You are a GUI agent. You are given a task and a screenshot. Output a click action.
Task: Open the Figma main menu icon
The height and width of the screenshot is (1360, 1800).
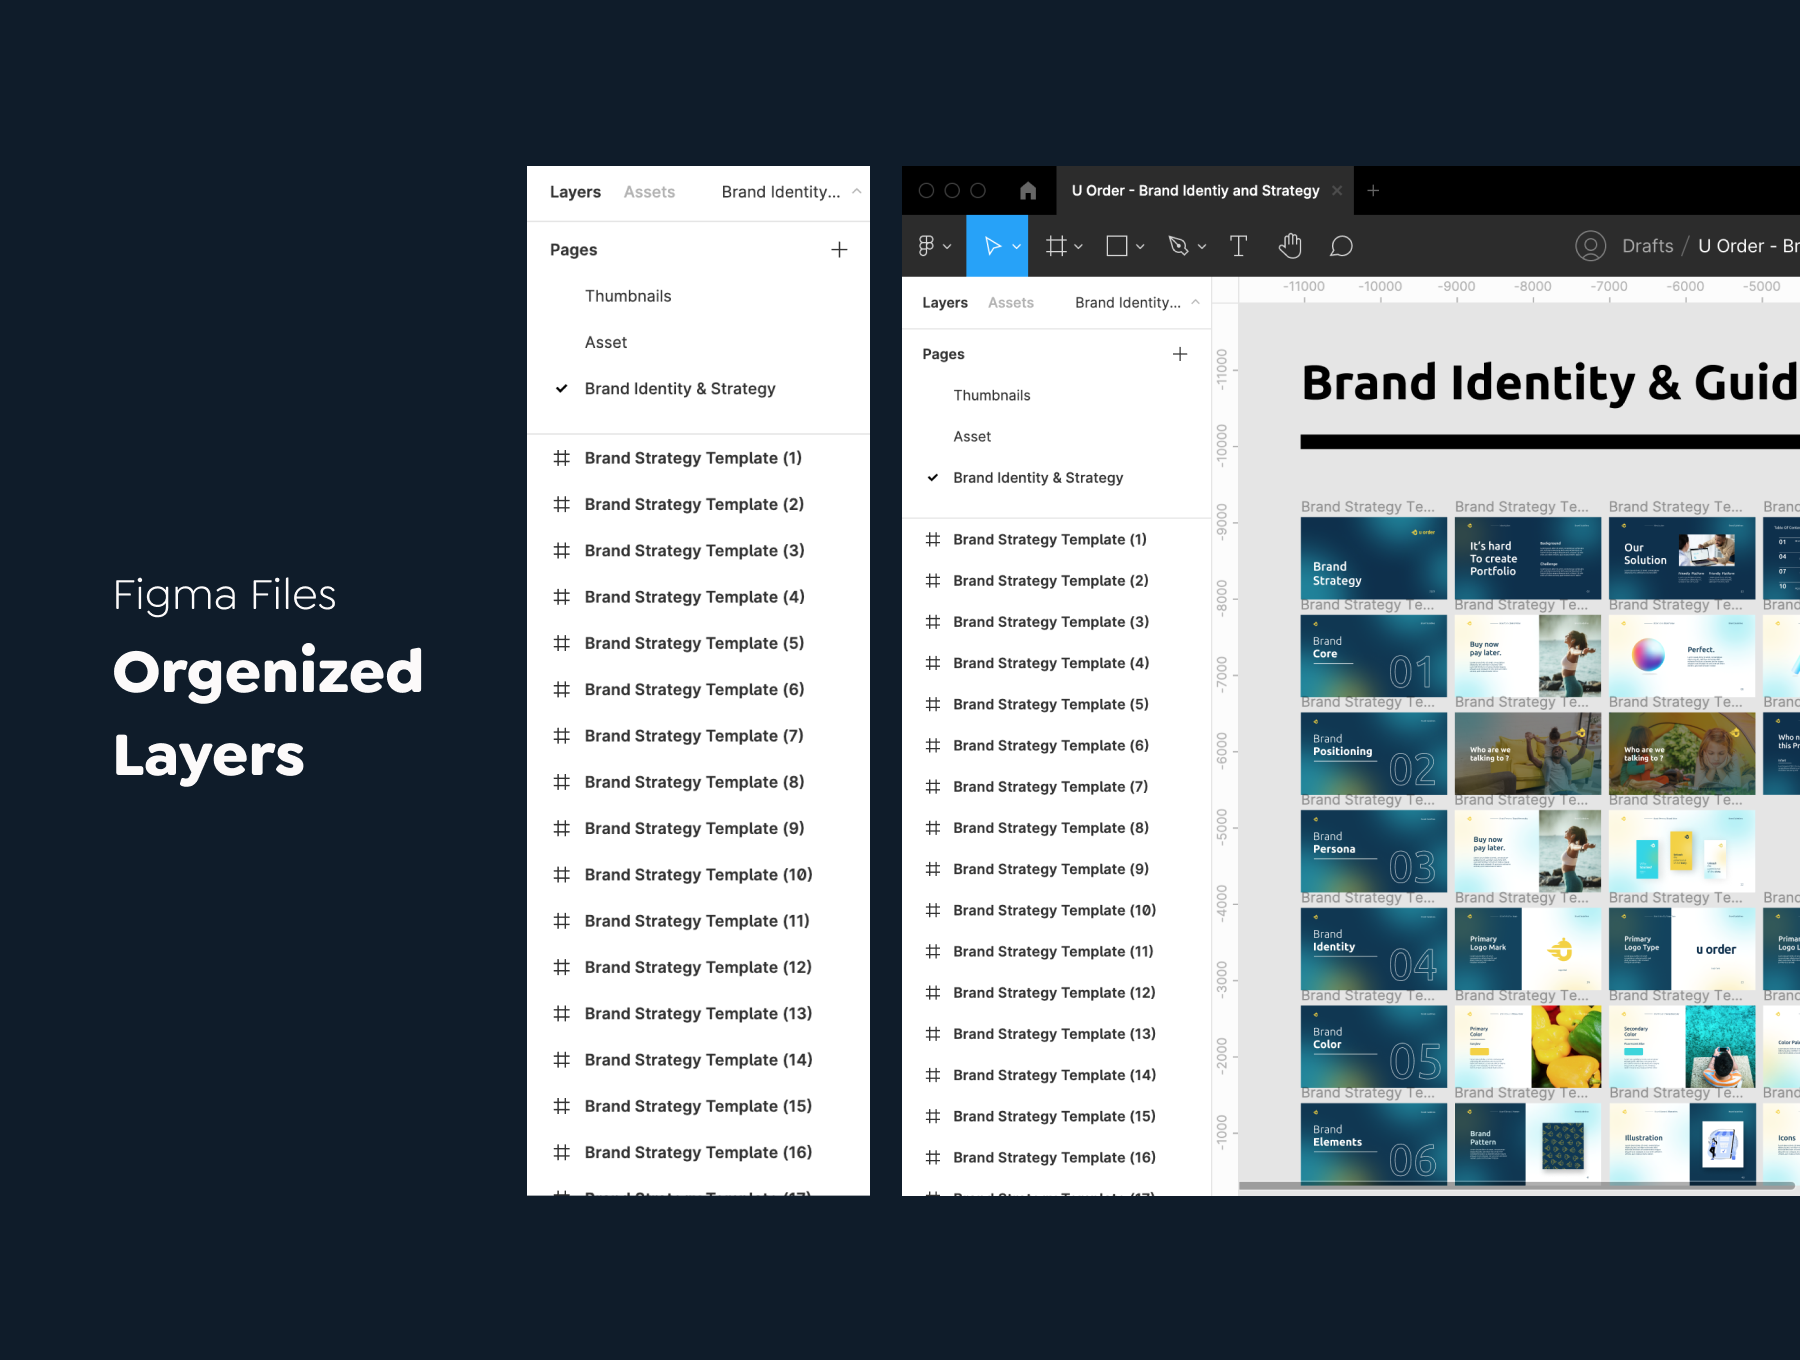[927, 246]
